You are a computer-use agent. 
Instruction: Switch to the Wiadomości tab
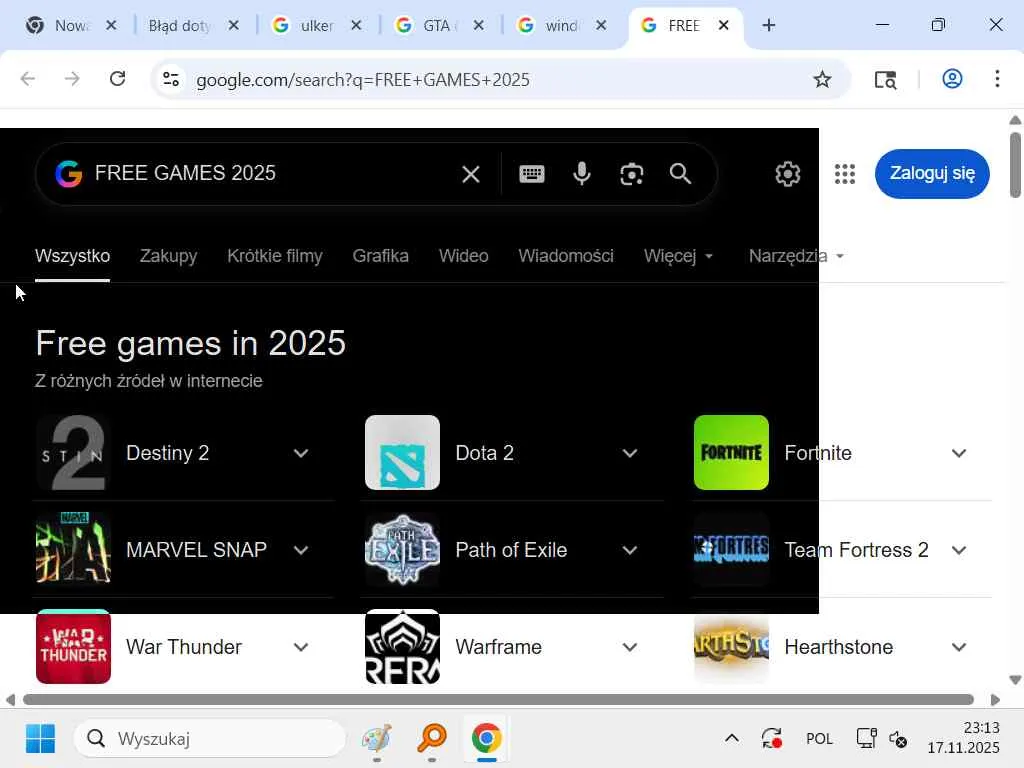566,256
